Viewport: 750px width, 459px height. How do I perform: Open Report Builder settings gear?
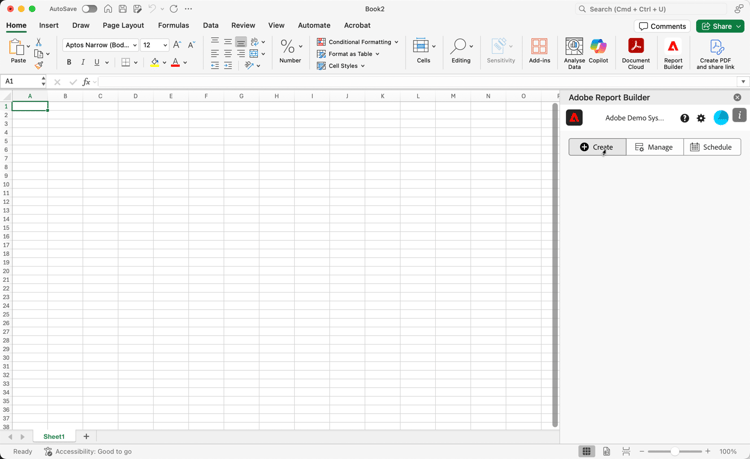coord(701,118)
